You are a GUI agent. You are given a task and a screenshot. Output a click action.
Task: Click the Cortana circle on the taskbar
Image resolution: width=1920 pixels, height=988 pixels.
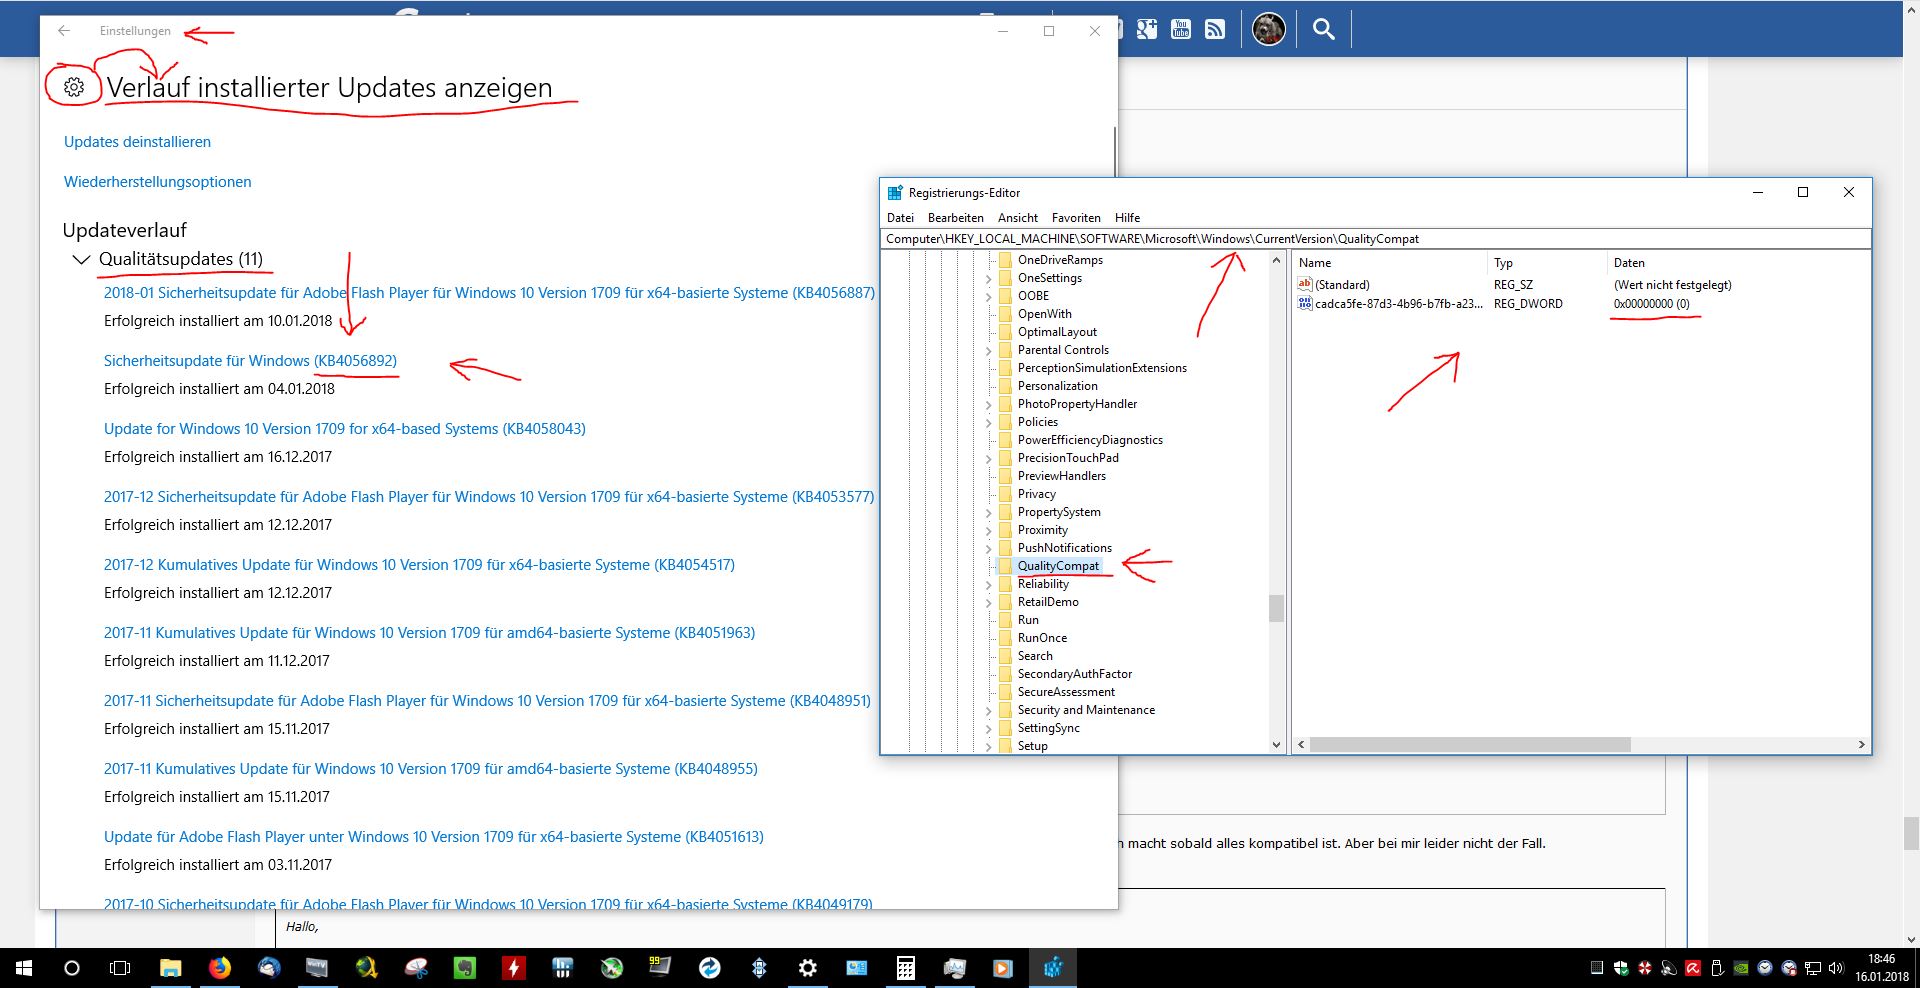coord(72,968)
